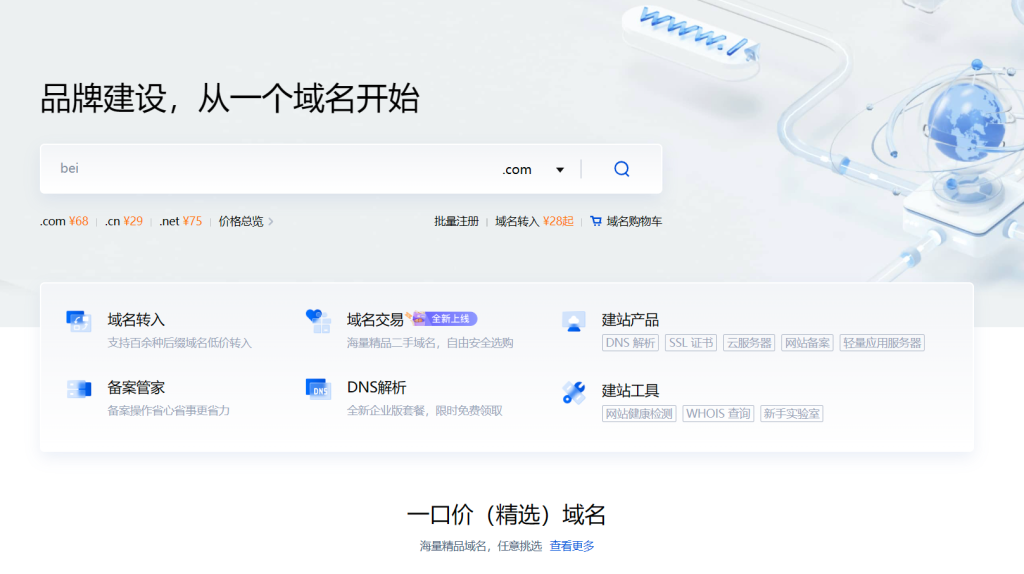Click the .cn ¥29 price link
This screenshot has height=574, width=1024.
pos(123,221)
